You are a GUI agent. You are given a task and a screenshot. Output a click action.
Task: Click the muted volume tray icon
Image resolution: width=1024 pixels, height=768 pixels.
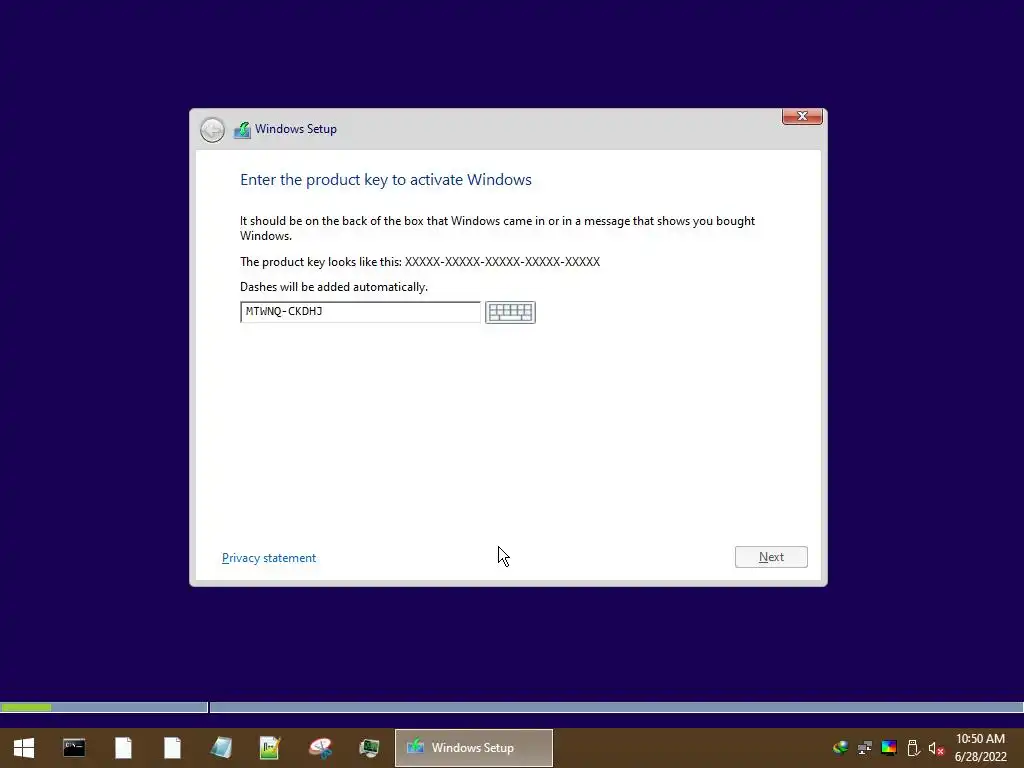tap(936, 748)
